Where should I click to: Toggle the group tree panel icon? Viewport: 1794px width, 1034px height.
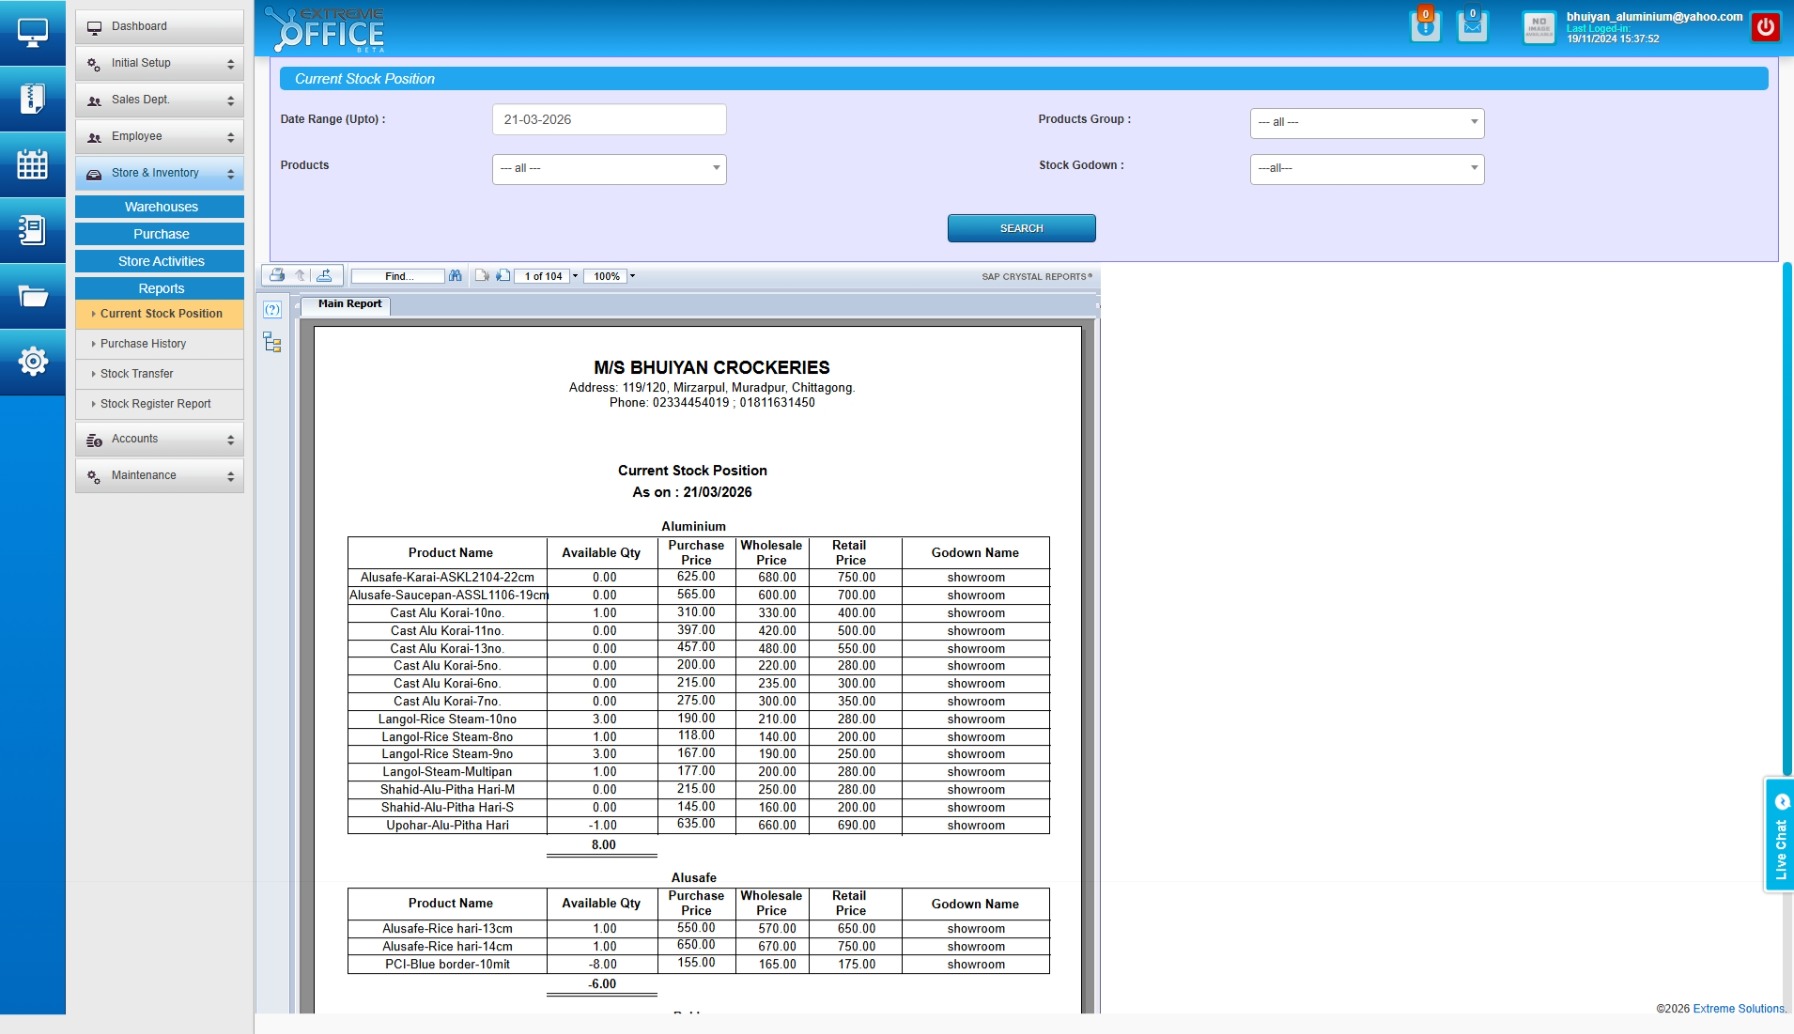pos(272,343)
